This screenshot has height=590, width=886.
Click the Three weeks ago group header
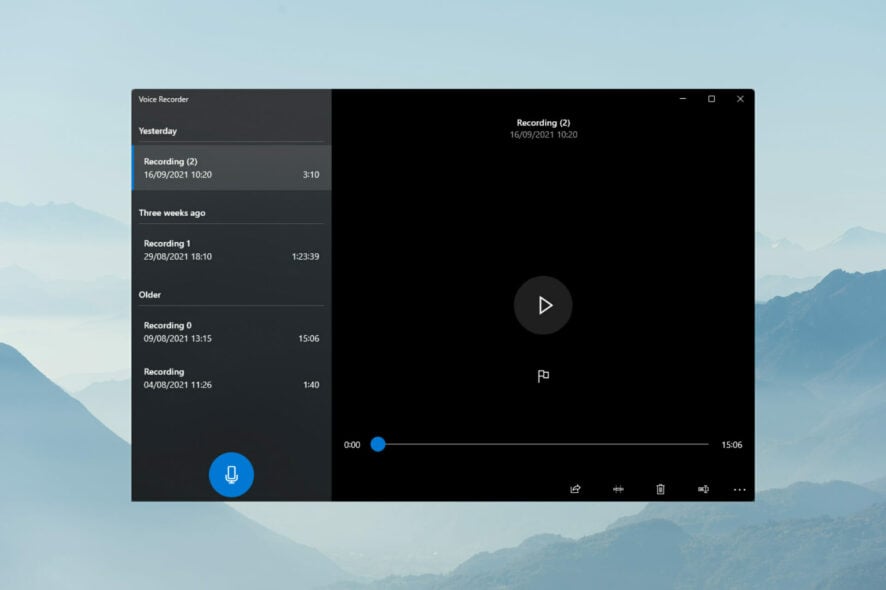[172, 213]
